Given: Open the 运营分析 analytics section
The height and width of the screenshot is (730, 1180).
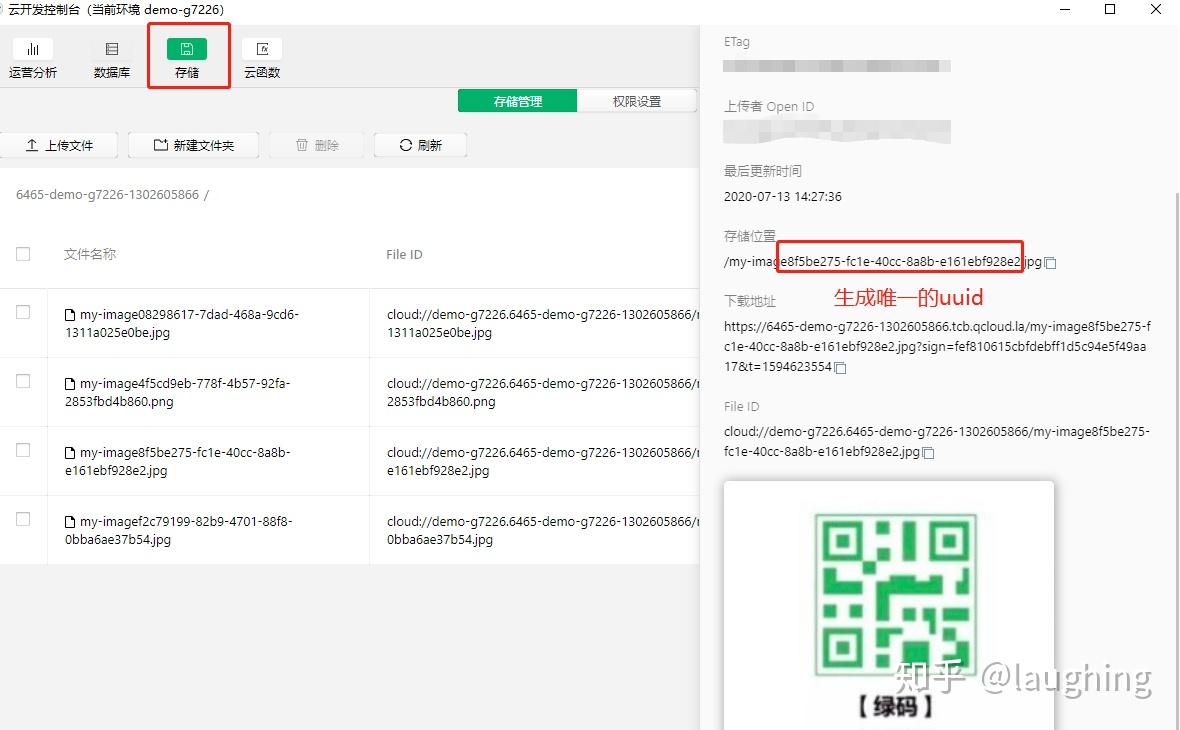Looking at the screenshot, I should (x=33, y=59).
